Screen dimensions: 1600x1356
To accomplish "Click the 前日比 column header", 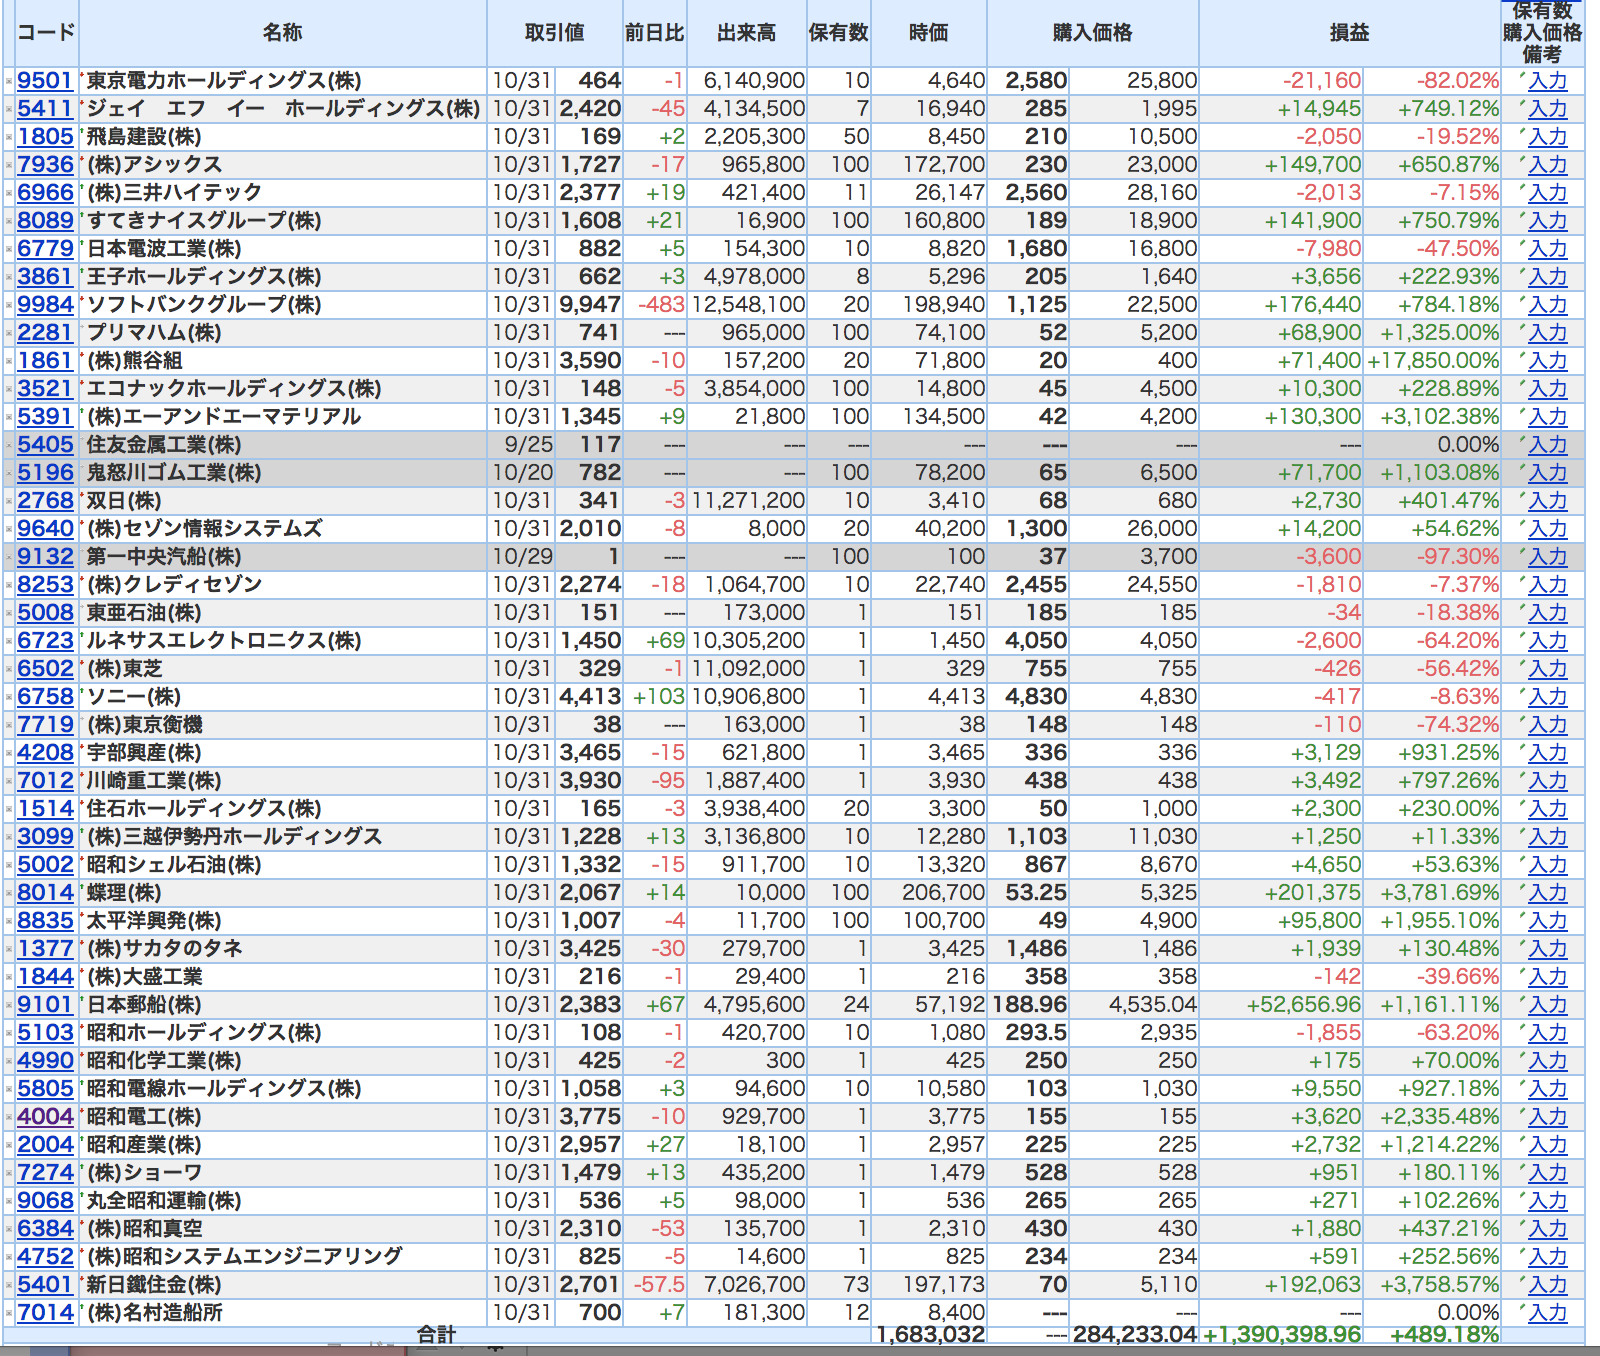I will pyautogui.click(x=655, y=33).
